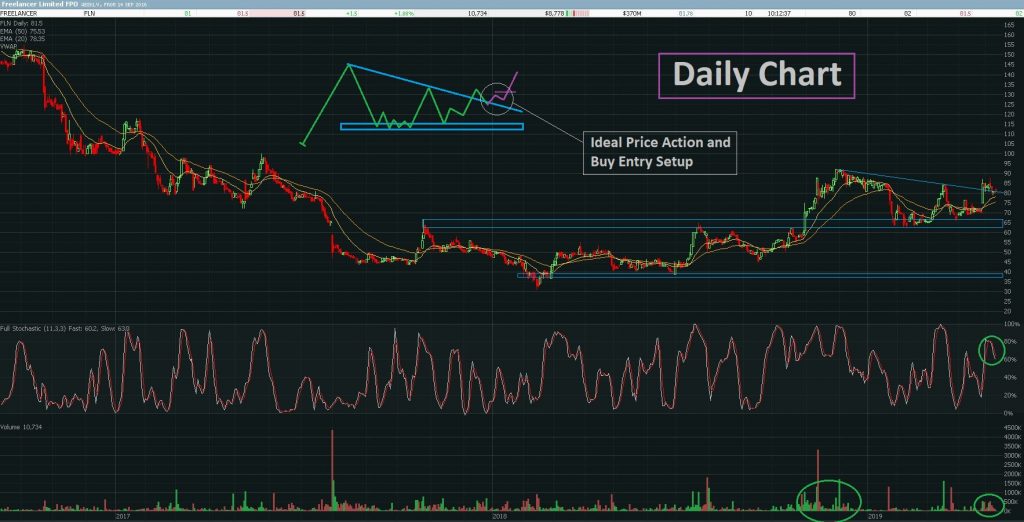This screenshot has height=522, width=1024.
Task: Click the 10:12:37 last trade time cell
Action: 779,13
